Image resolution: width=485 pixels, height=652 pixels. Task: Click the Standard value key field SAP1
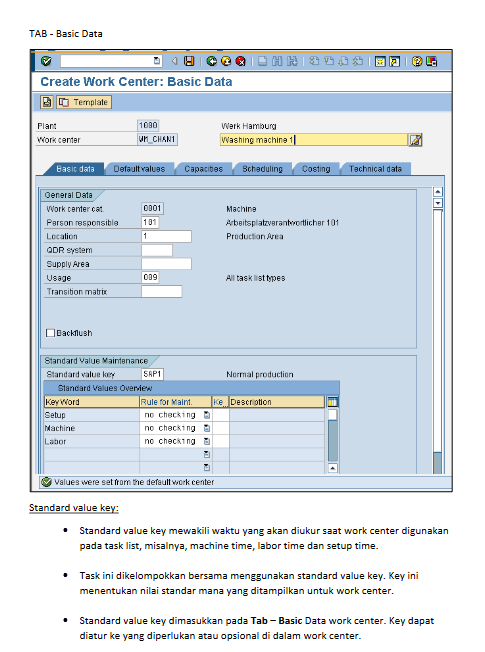click(x=152, y=374)
